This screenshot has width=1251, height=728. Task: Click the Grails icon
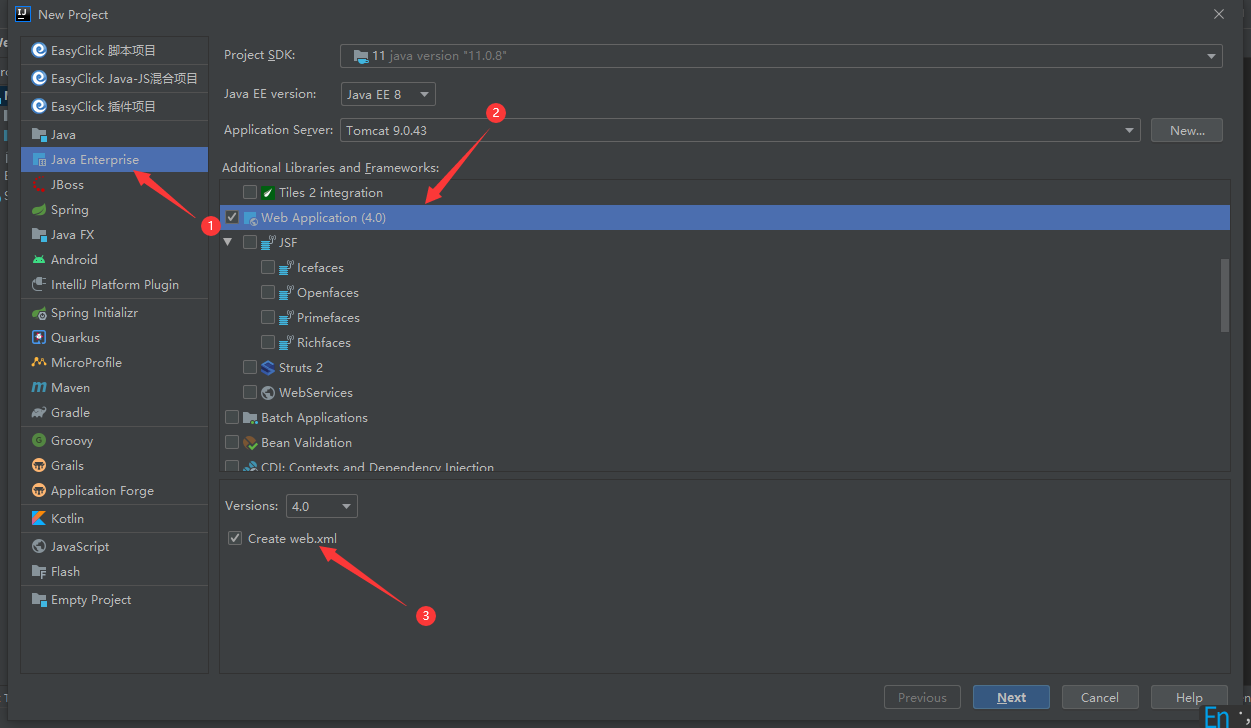[x=39, y=466]
